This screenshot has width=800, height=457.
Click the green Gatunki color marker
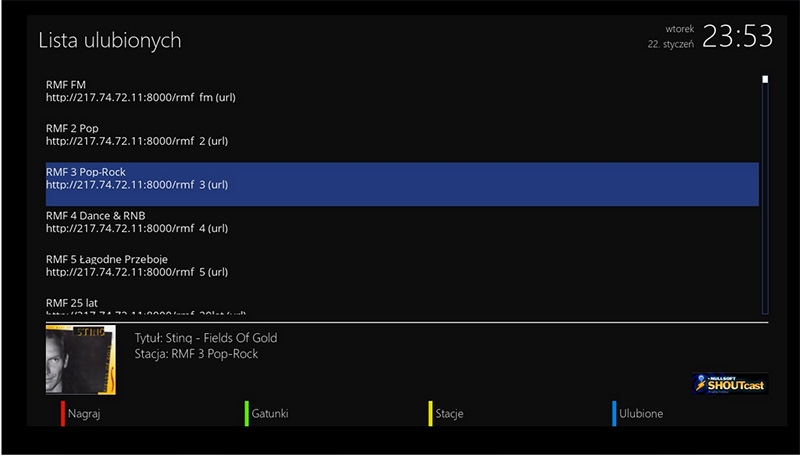coord(246,413)
